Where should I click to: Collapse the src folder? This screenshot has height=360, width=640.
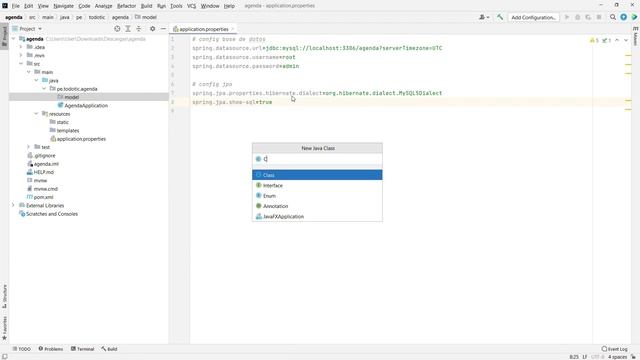click(x=21, y=64)
